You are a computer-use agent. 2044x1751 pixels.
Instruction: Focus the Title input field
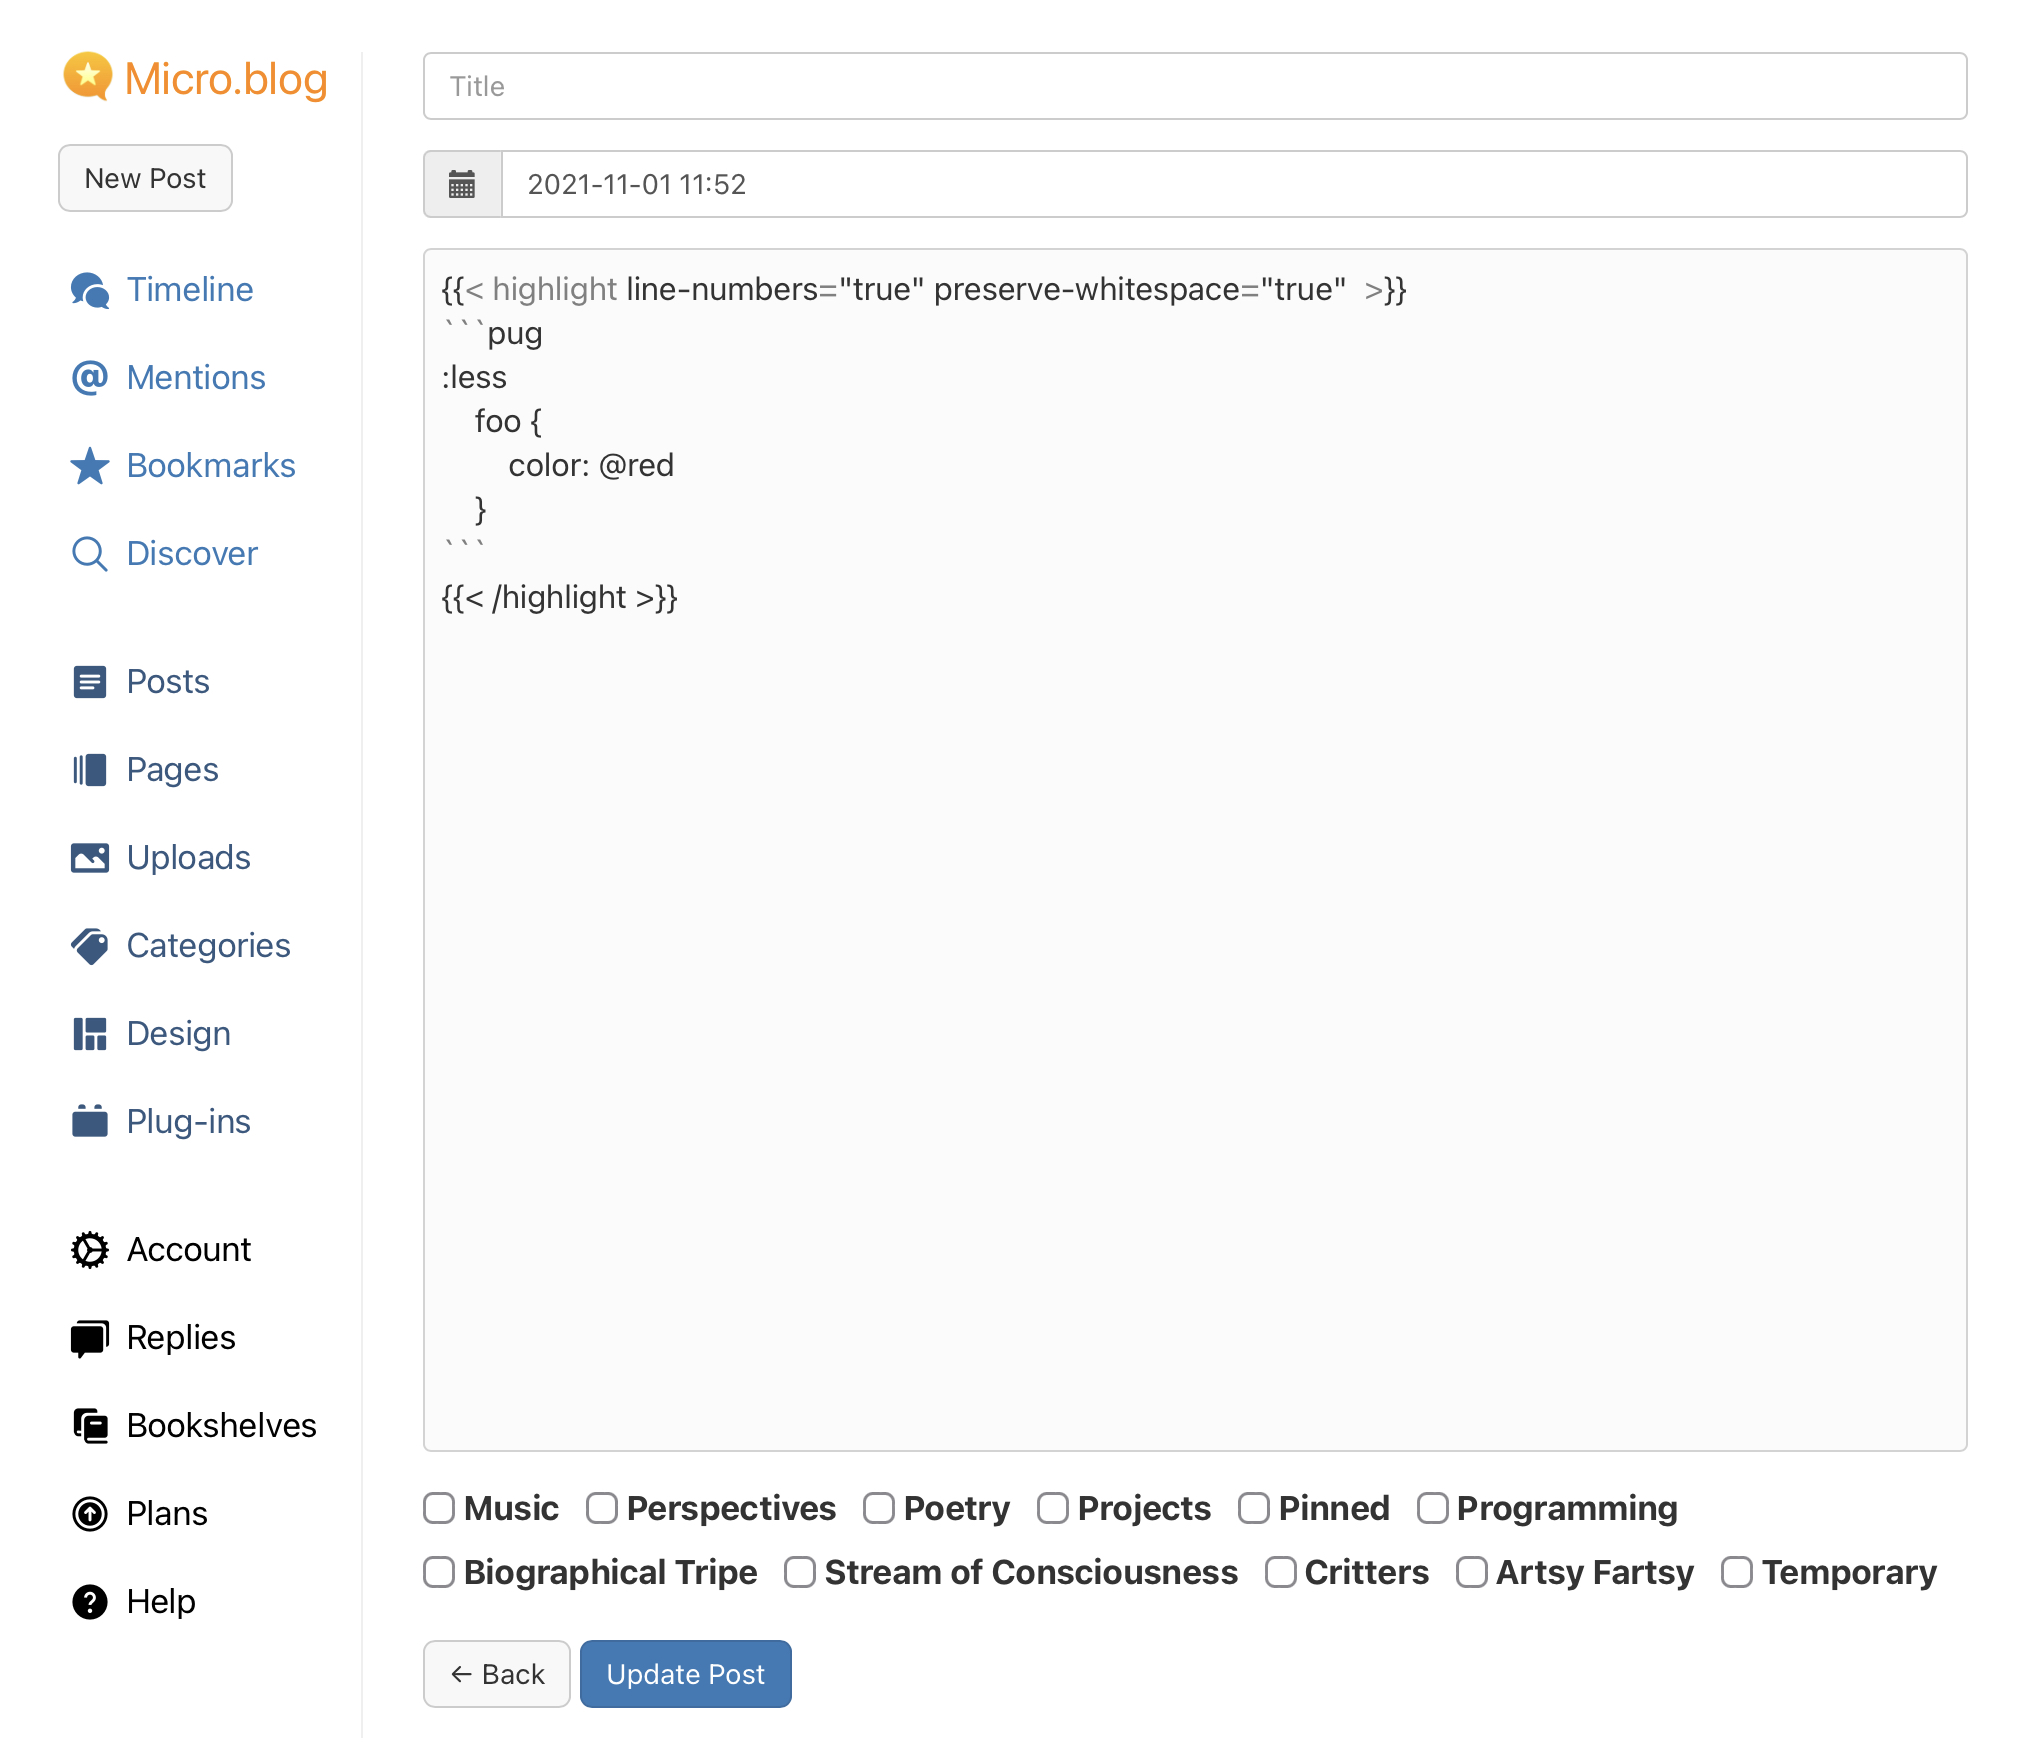coord(1195,86)
